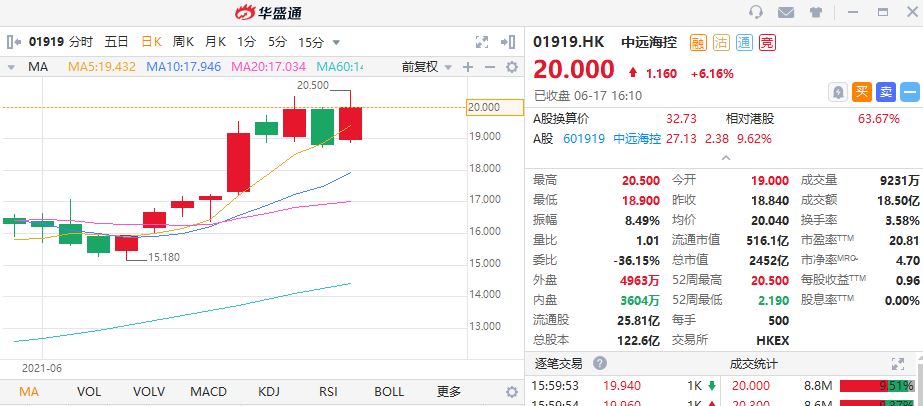Viewport: 923px width, 406px height.
Task: Click stock code 01919 in chart header
Action: (46, 42)
